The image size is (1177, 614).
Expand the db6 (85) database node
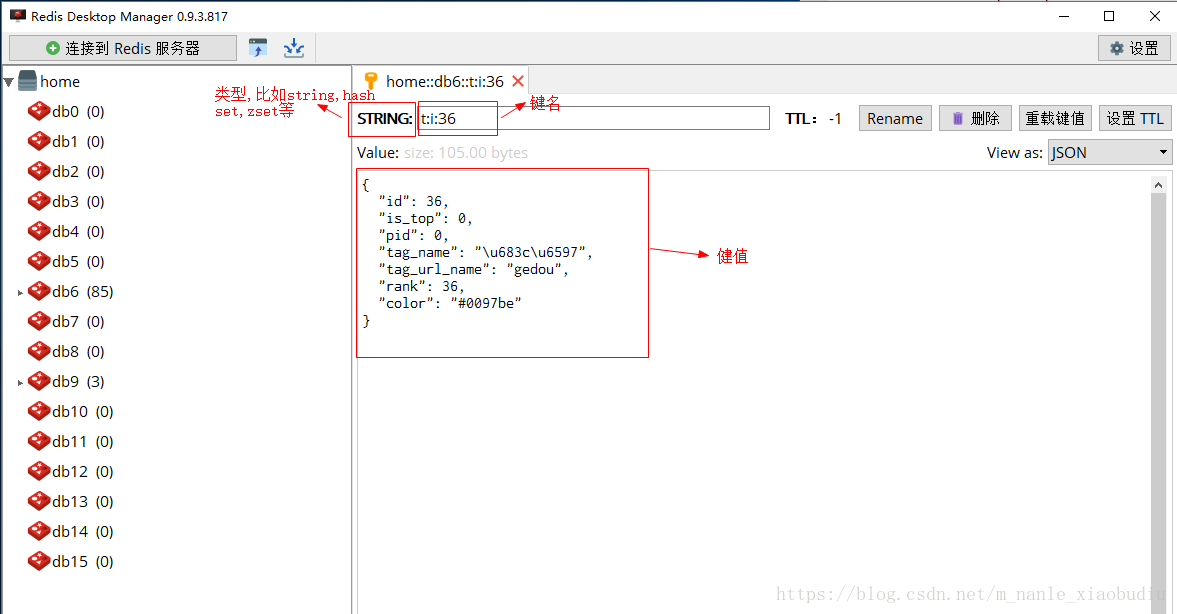pyautogui.click(x=20, y=293)
